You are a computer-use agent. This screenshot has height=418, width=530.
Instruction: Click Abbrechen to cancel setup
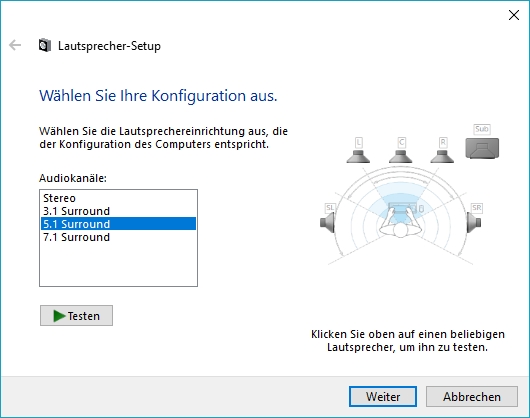472,396
